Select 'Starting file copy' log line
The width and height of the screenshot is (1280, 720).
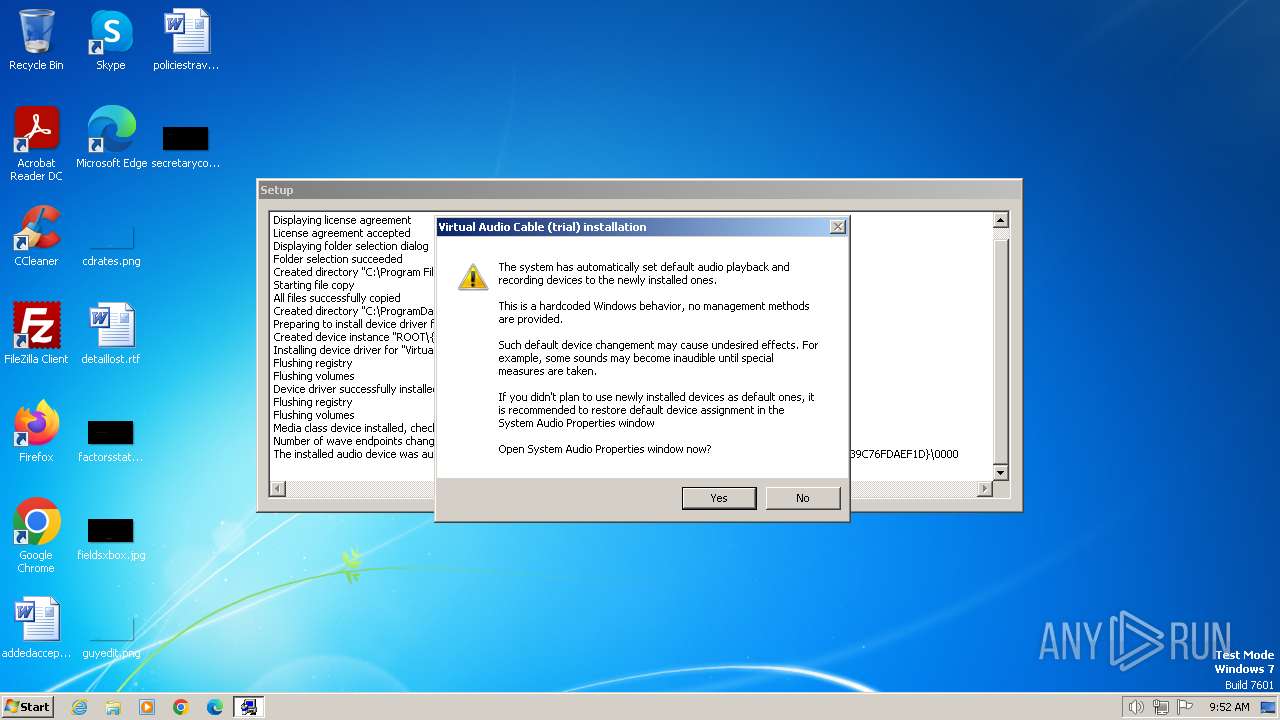click(x=313, y=285)
